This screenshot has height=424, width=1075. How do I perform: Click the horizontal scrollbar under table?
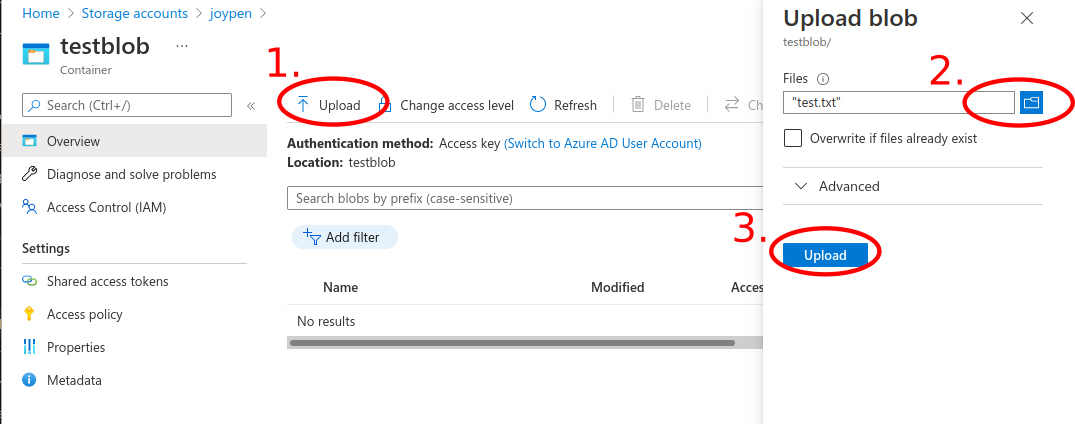pyautogui.click(x=512, y=342)
